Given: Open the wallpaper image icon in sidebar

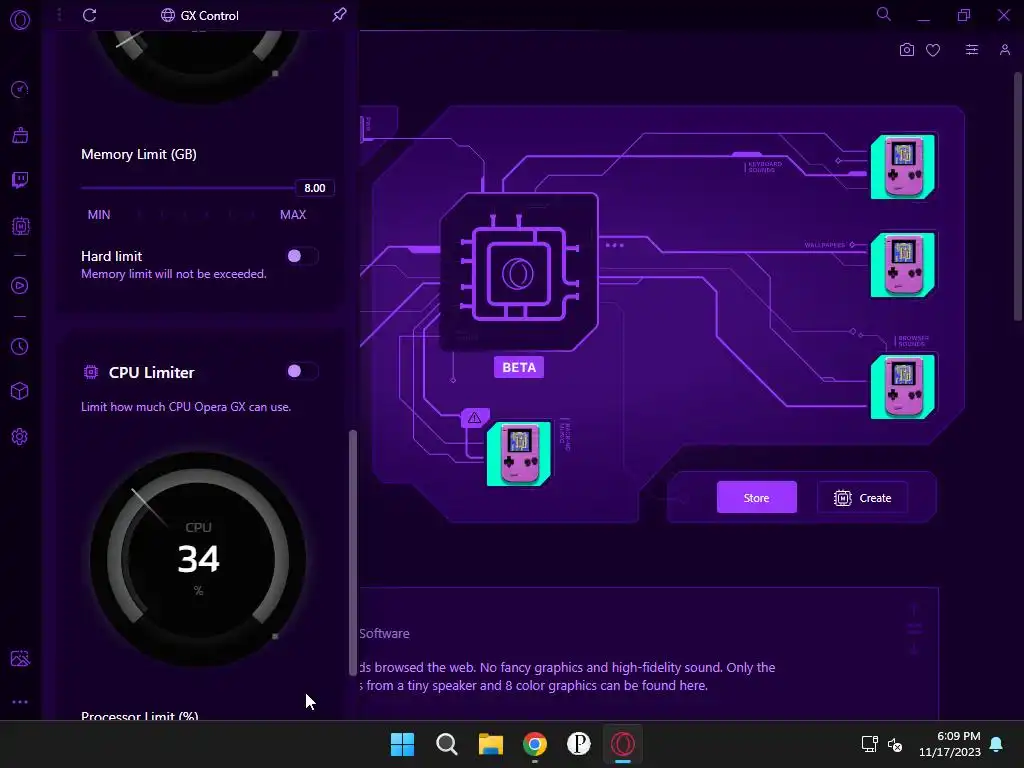Looking at the screenshot, I should coord(20,658).
